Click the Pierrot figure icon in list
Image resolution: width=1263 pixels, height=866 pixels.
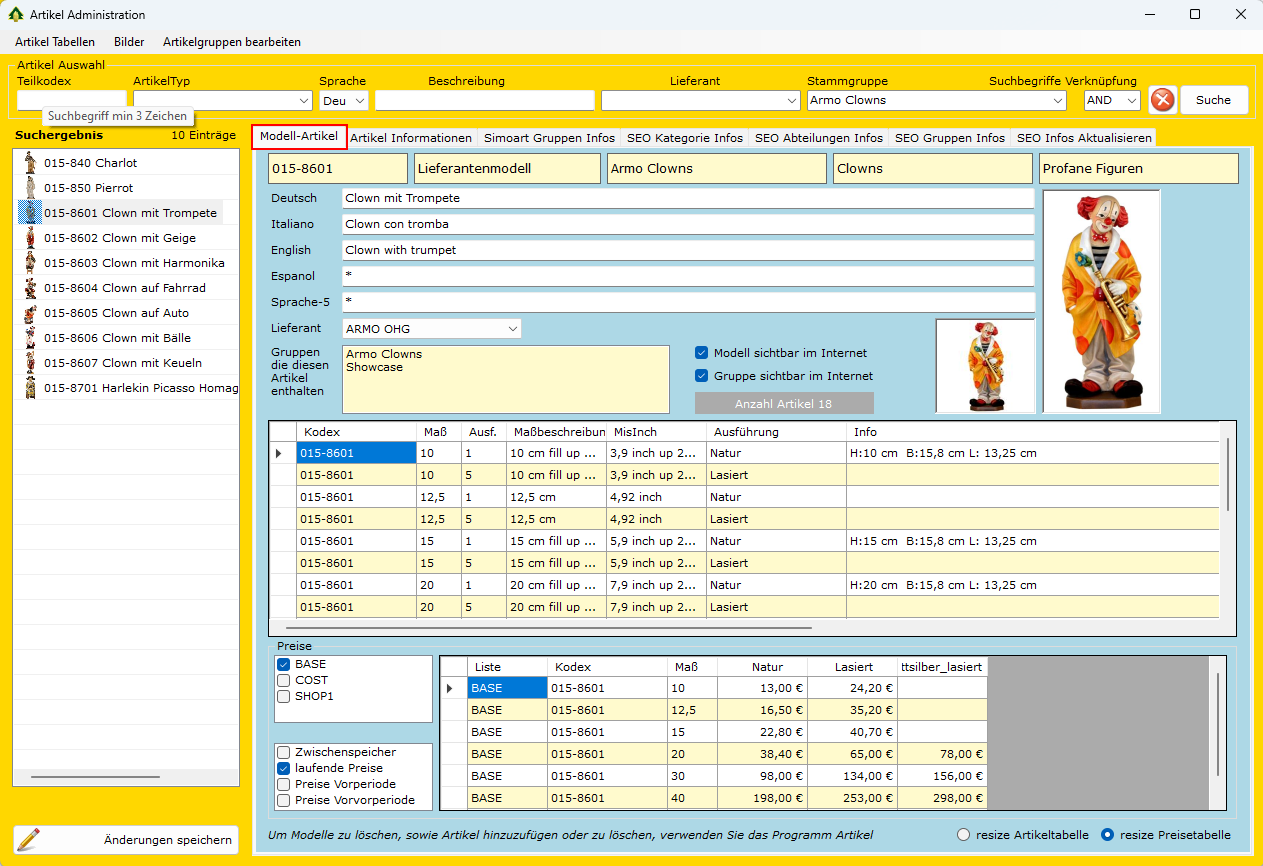30,188
